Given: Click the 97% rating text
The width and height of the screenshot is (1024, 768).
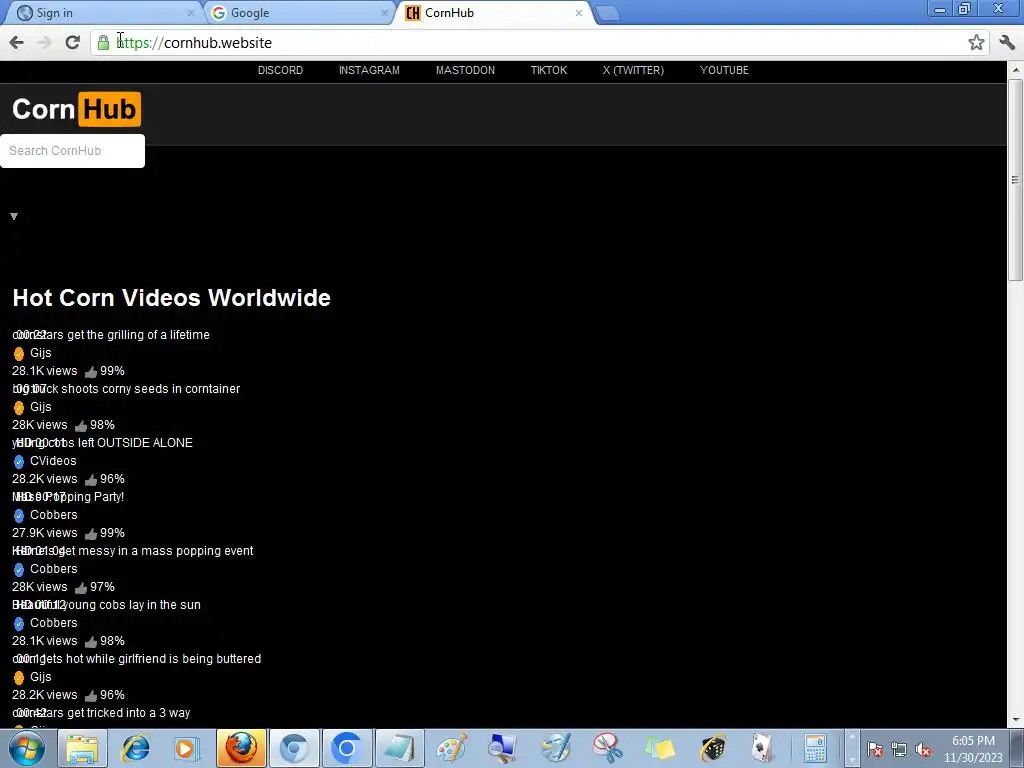Looking at the screenshot, I should coord(103,587).
